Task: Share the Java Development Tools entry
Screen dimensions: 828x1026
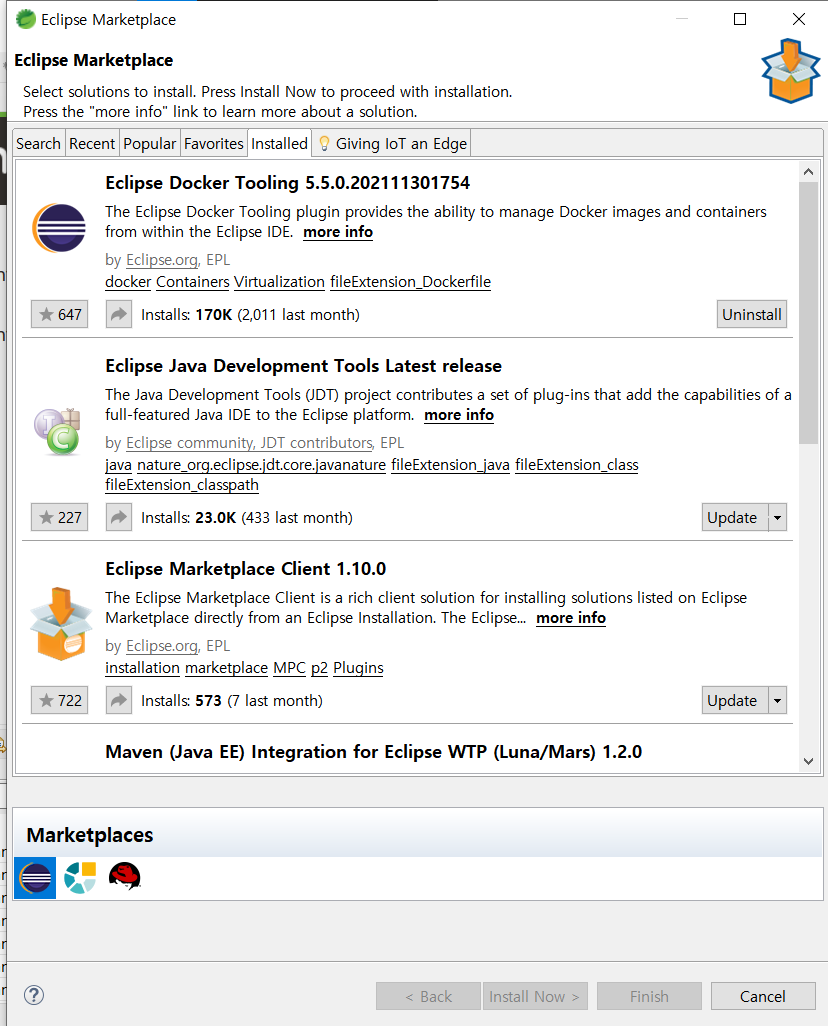Action: [x=118, y=518]
